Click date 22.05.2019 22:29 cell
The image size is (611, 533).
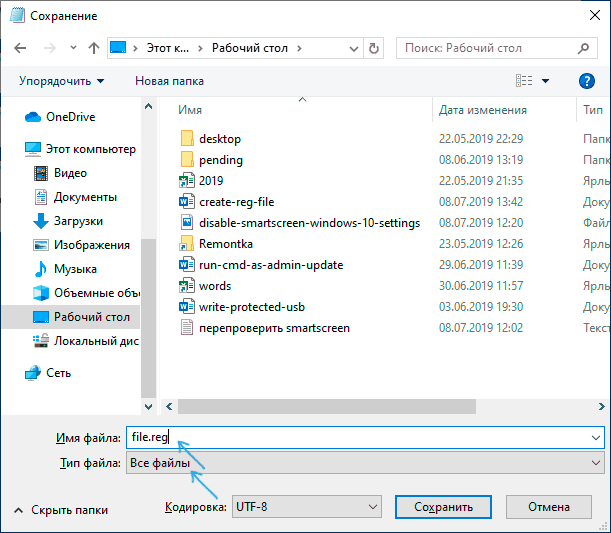point(481,139)
